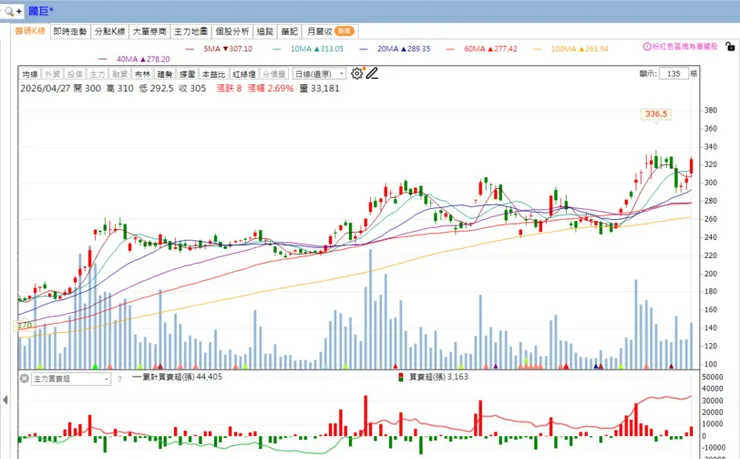Open 主力地圖 tab
Image resolution: width=740 pixels, height=459 pixels.
pos(191,32)
